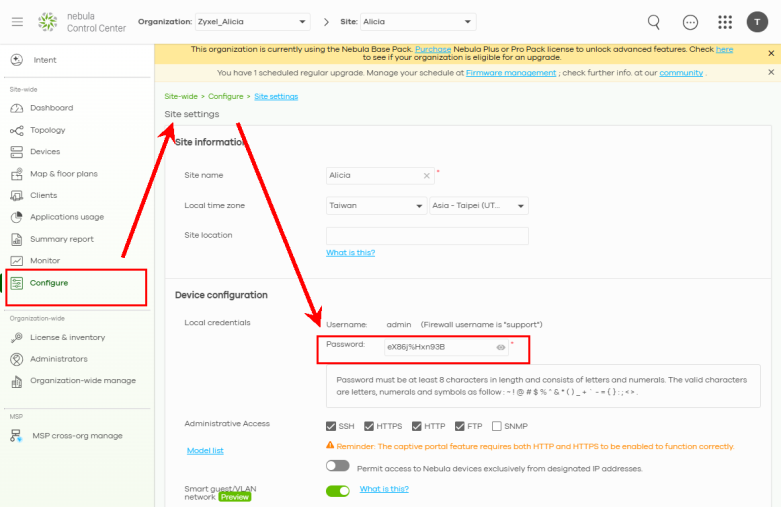Click the Site name input field
This screenshot has height=507, width=781.
(x=380, y=176)
